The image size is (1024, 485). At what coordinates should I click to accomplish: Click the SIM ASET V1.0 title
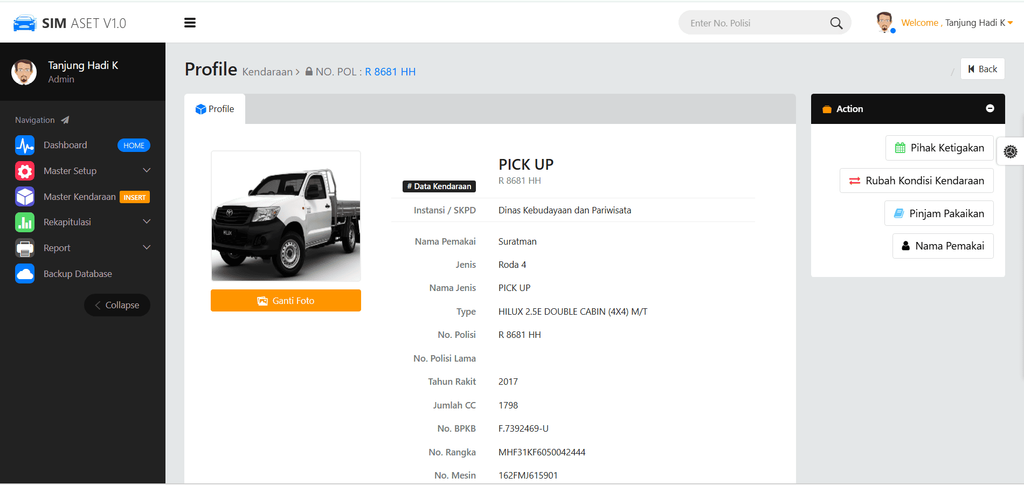tap(84, 23)
